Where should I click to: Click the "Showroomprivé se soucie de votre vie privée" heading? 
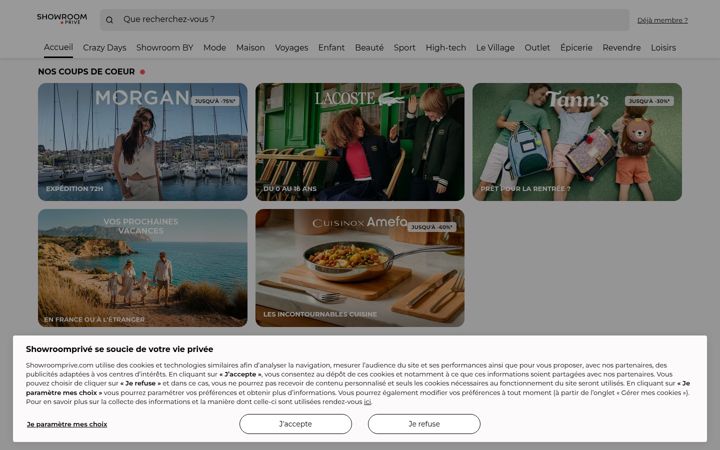[119, 349]
